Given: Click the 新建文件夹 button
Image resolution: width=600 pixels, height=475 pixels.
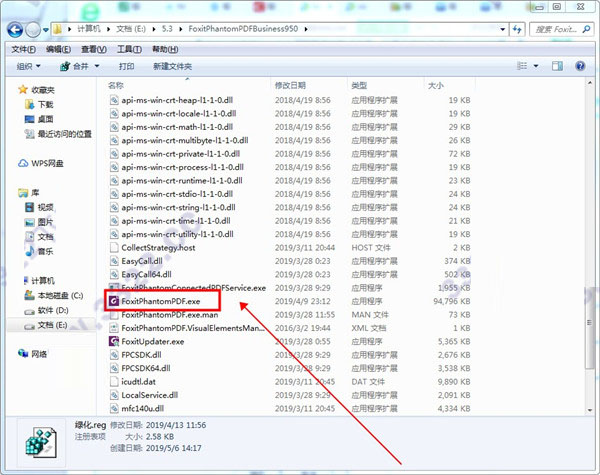Looking at the screenshot, I should [172, 66].
